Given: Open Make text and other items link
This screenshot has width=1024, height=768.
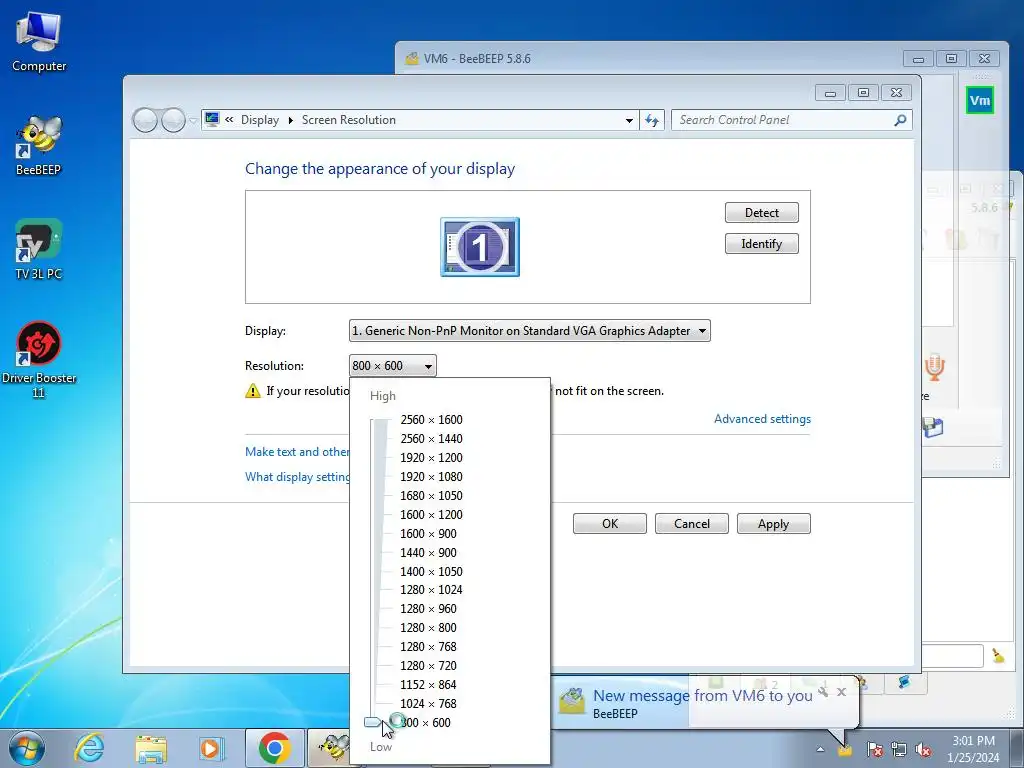Looking at the screenshot, I should click(297, 452).
